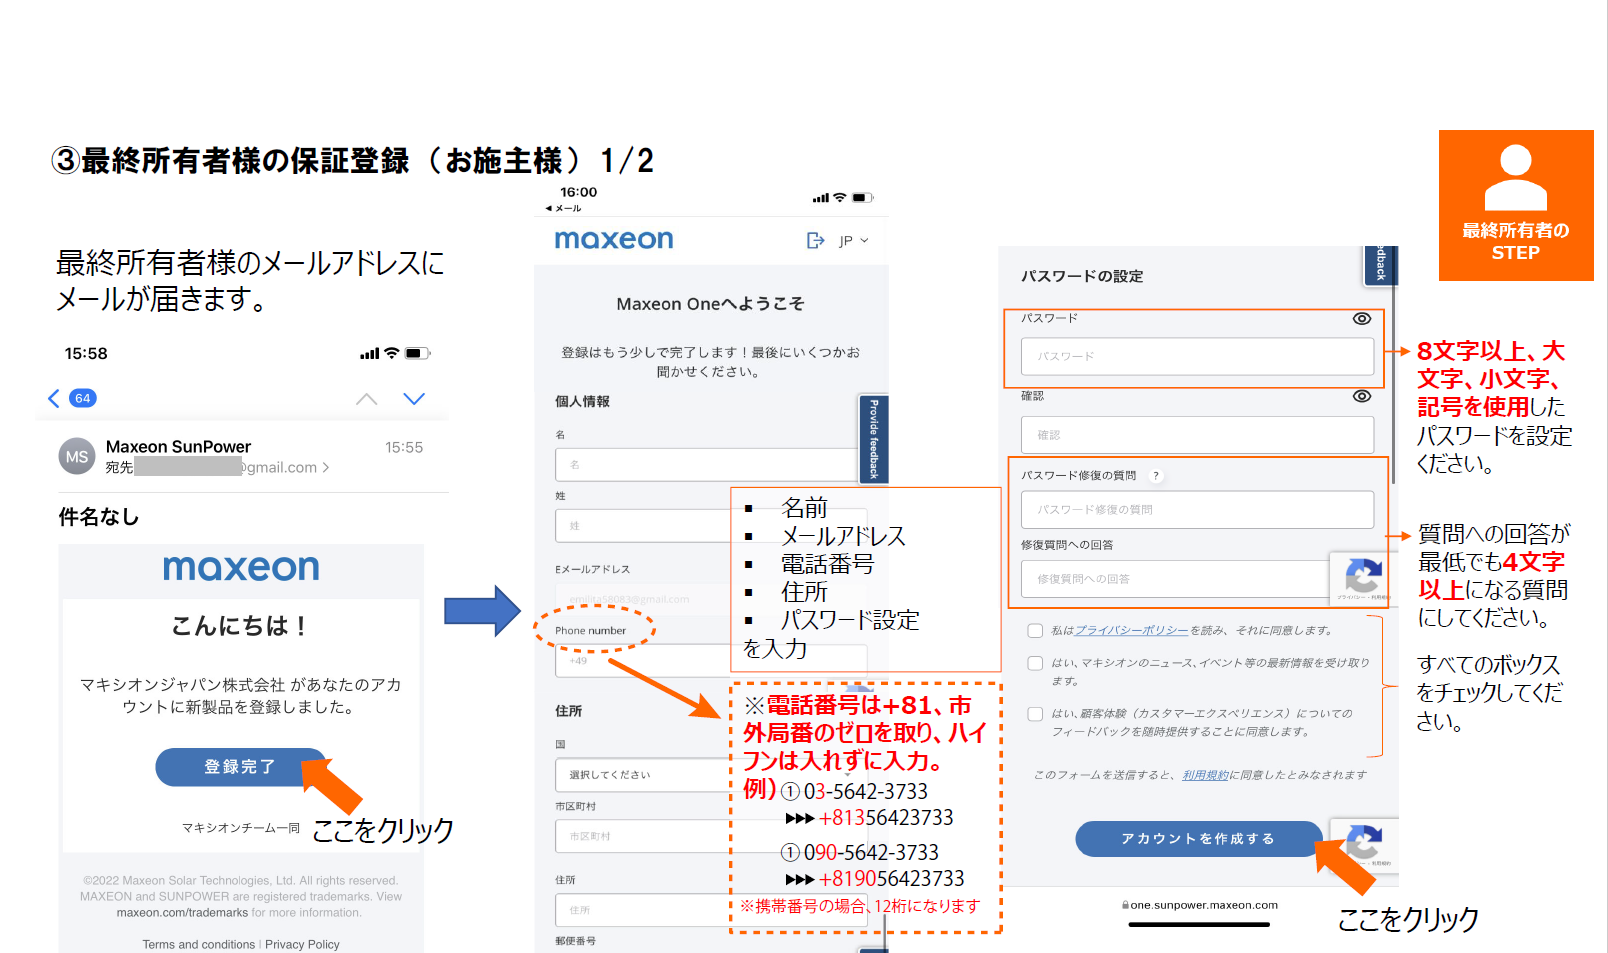
Task: Open the JP language dropdown
Action: tap(854, 240)
